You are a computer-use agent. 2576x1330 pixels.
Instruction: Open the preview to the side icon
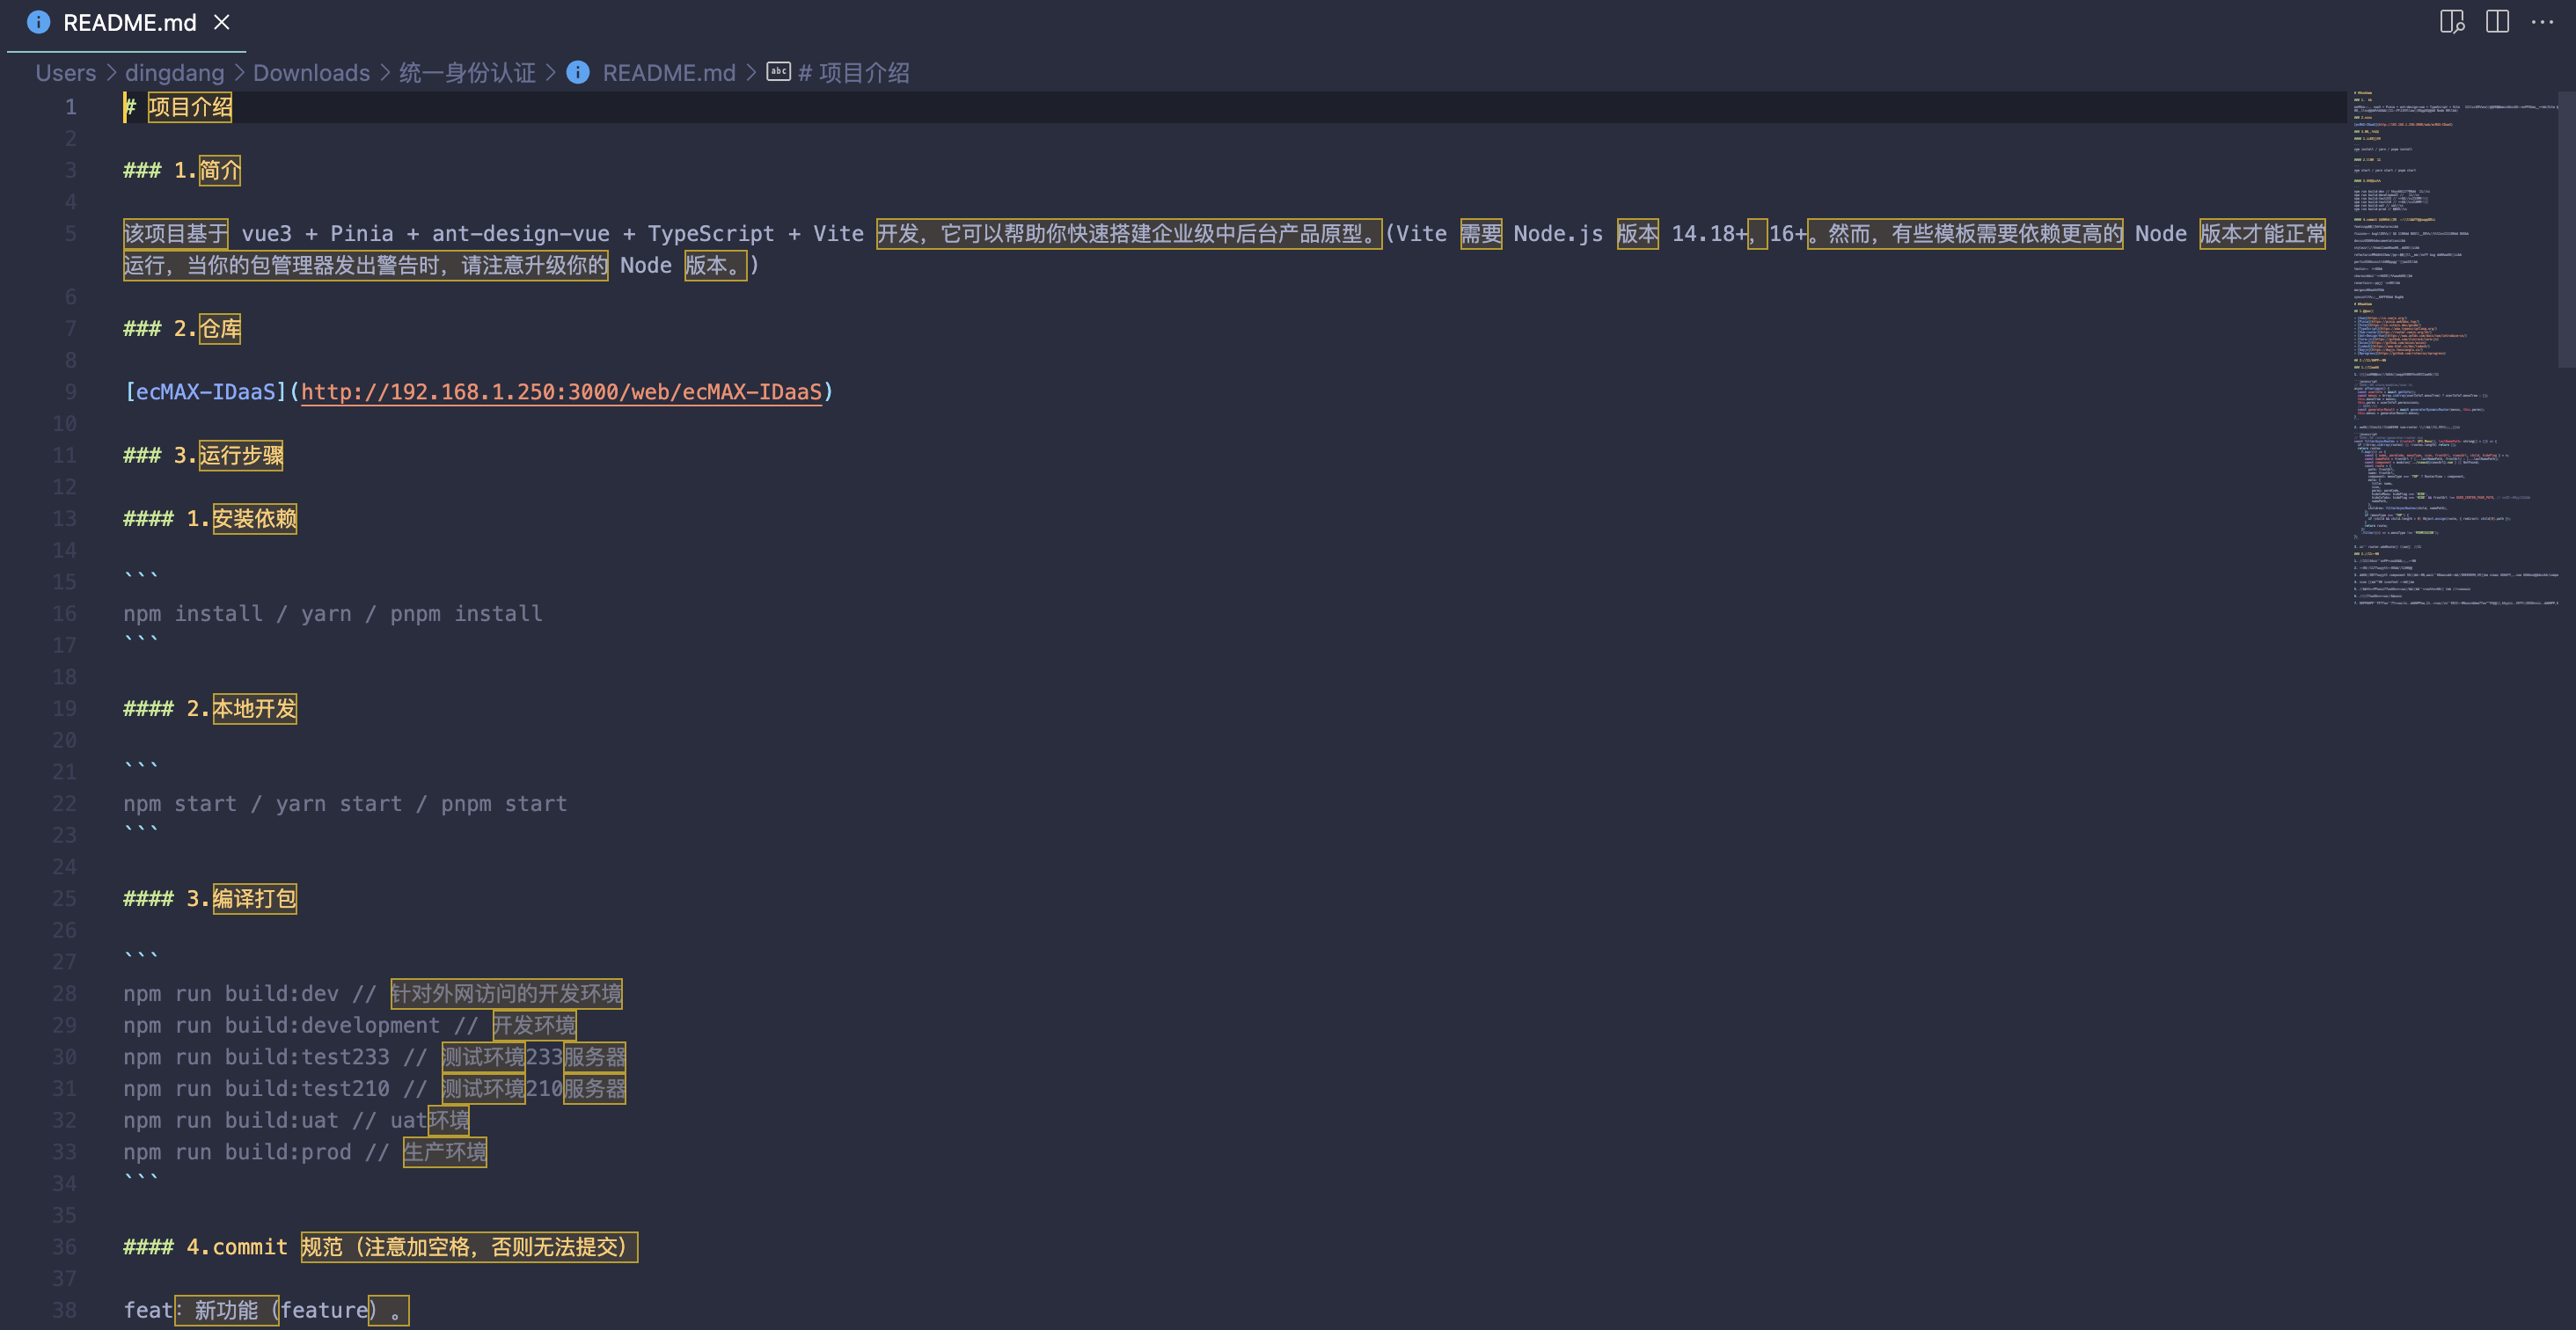pyautogui.click(x=2452, y=22)
